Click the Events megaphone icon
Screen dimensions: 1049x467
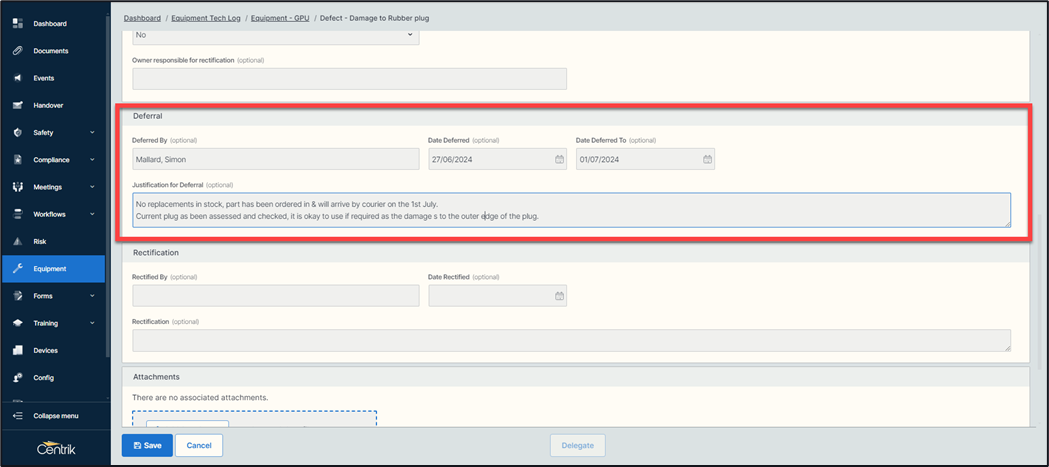point(17,78)
